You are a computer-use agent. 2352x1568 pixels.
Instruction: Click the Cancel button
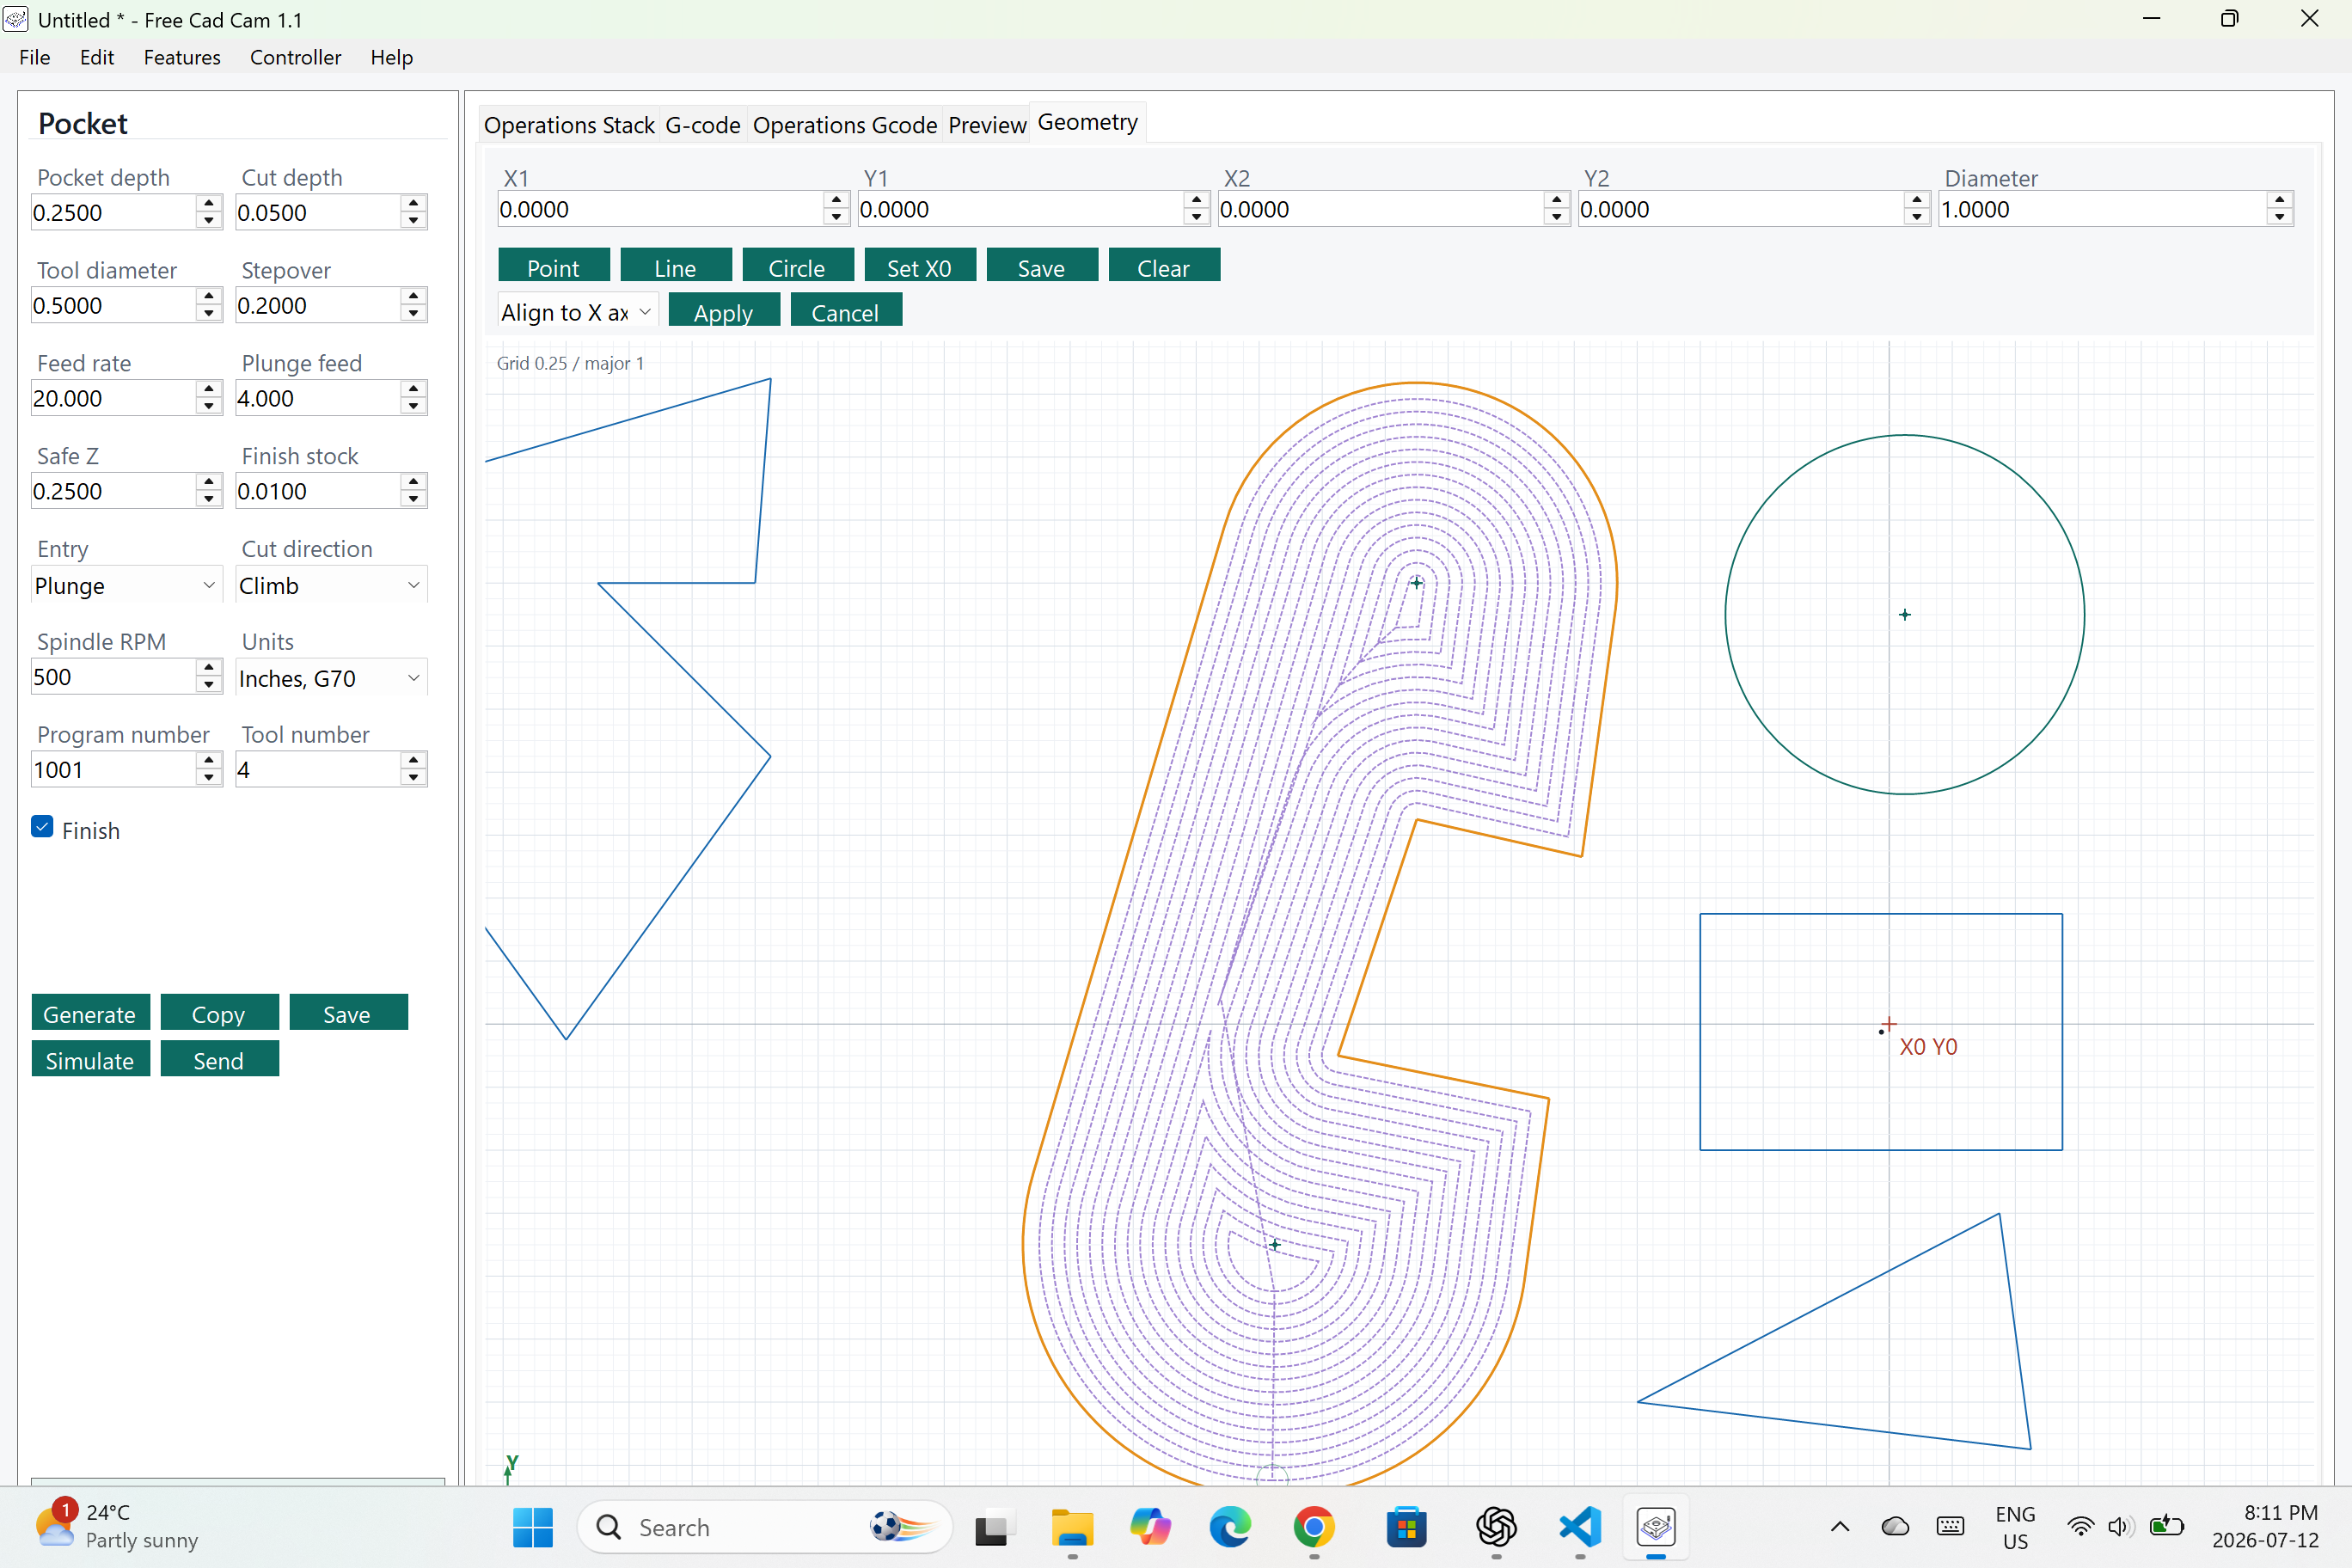point(846,311)
